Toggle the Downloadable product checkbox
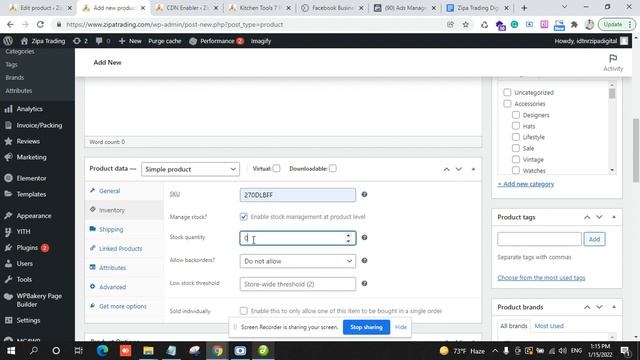 (x=333, y=168)
